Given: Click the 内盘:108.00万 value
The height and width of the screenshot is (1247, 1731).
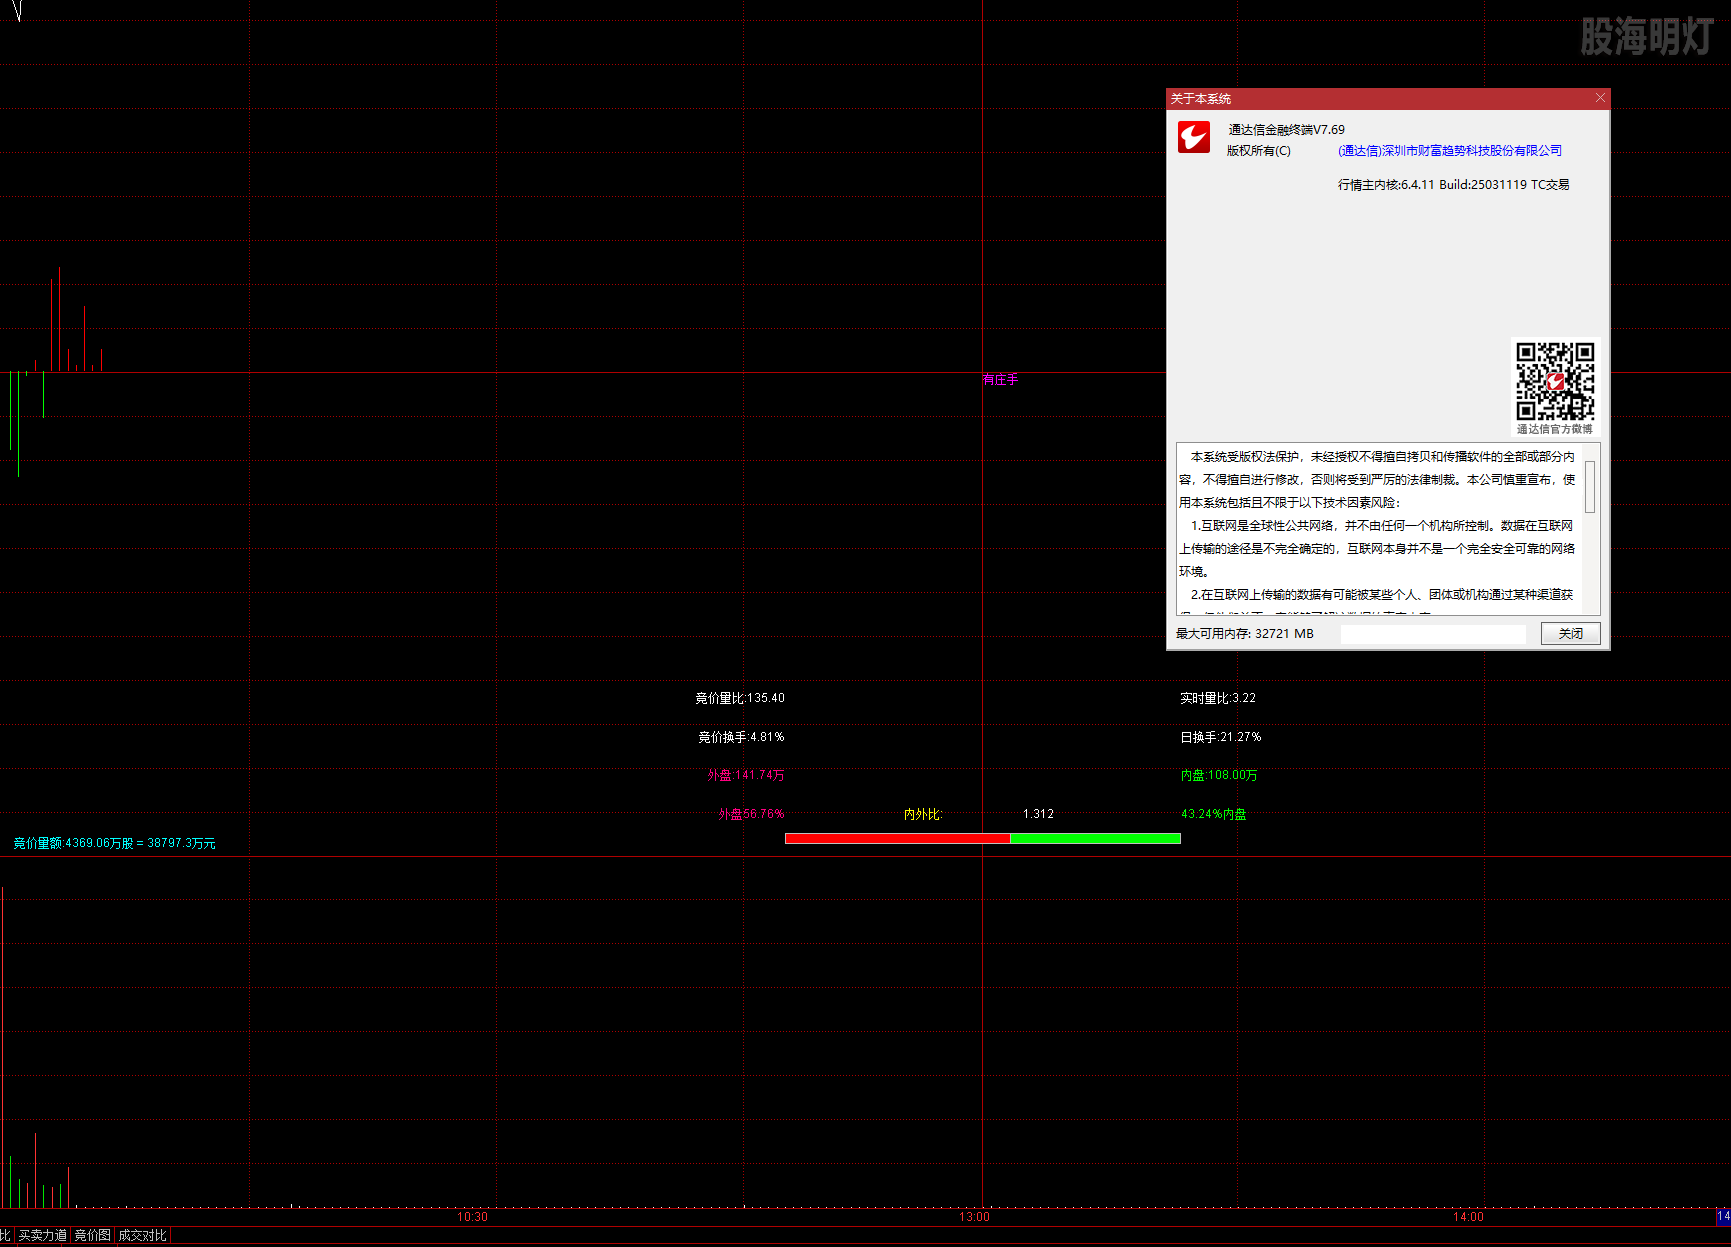Looking at the screenshot, I should click(x=1219, y=775).
